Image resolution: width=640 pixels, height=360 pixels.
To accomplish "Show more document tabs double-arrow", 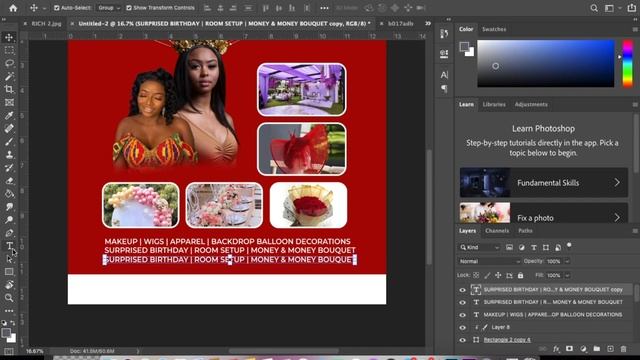I will [428, 24].
